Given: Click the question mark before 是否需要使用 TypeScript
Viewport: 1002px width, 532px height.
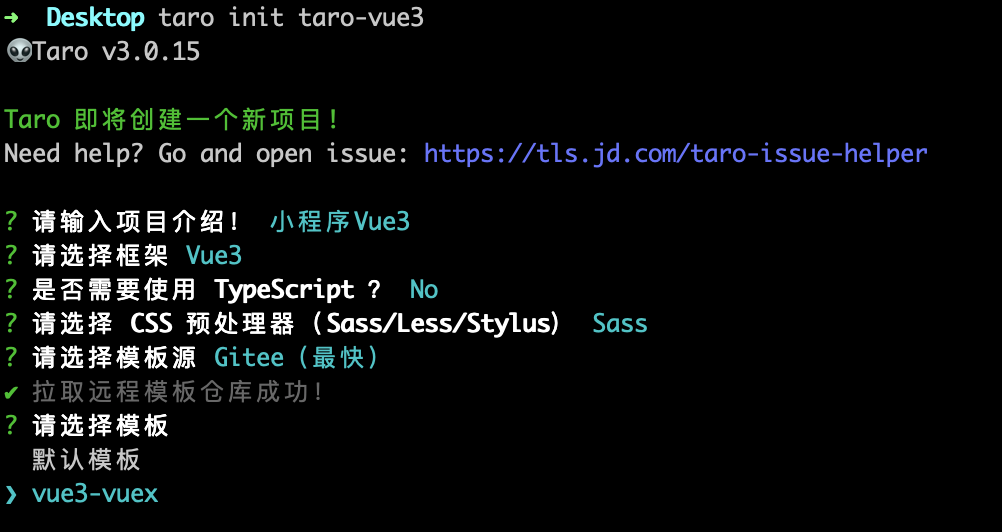Looking at the screenshot, I should (11, 290).
